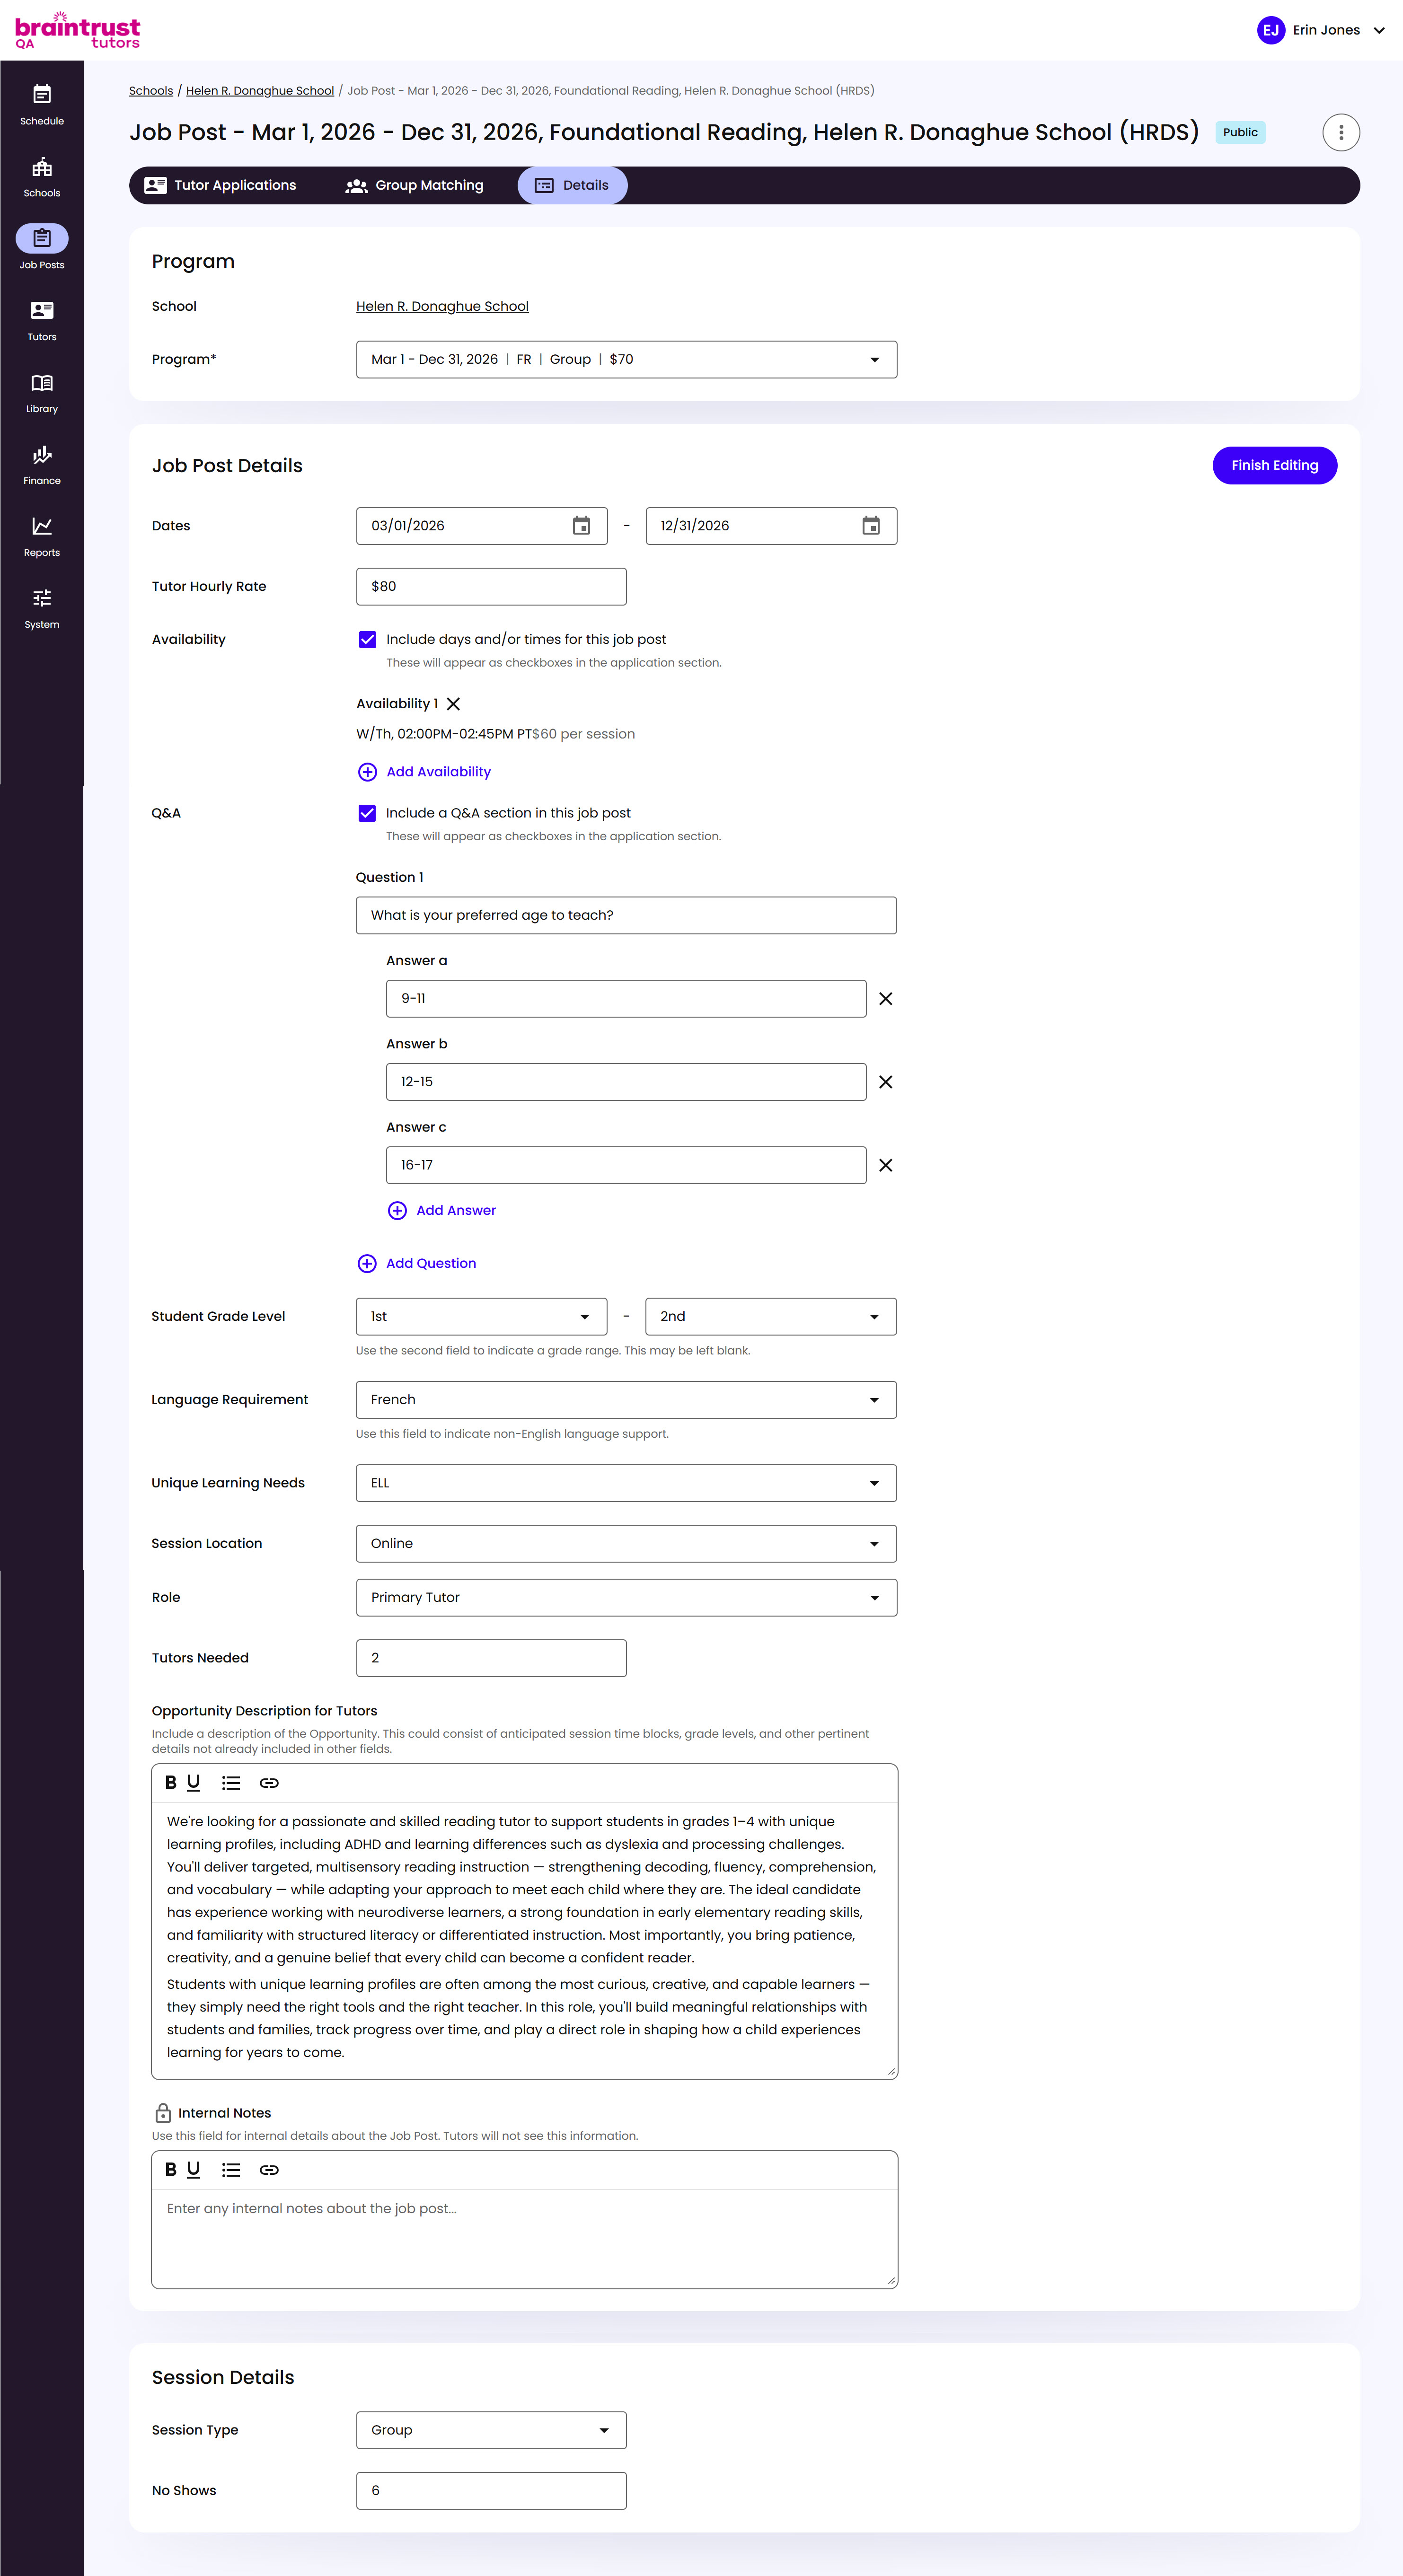Open Schedule in the sidebar
The image size is (1403, 2576).
point(42,105)
